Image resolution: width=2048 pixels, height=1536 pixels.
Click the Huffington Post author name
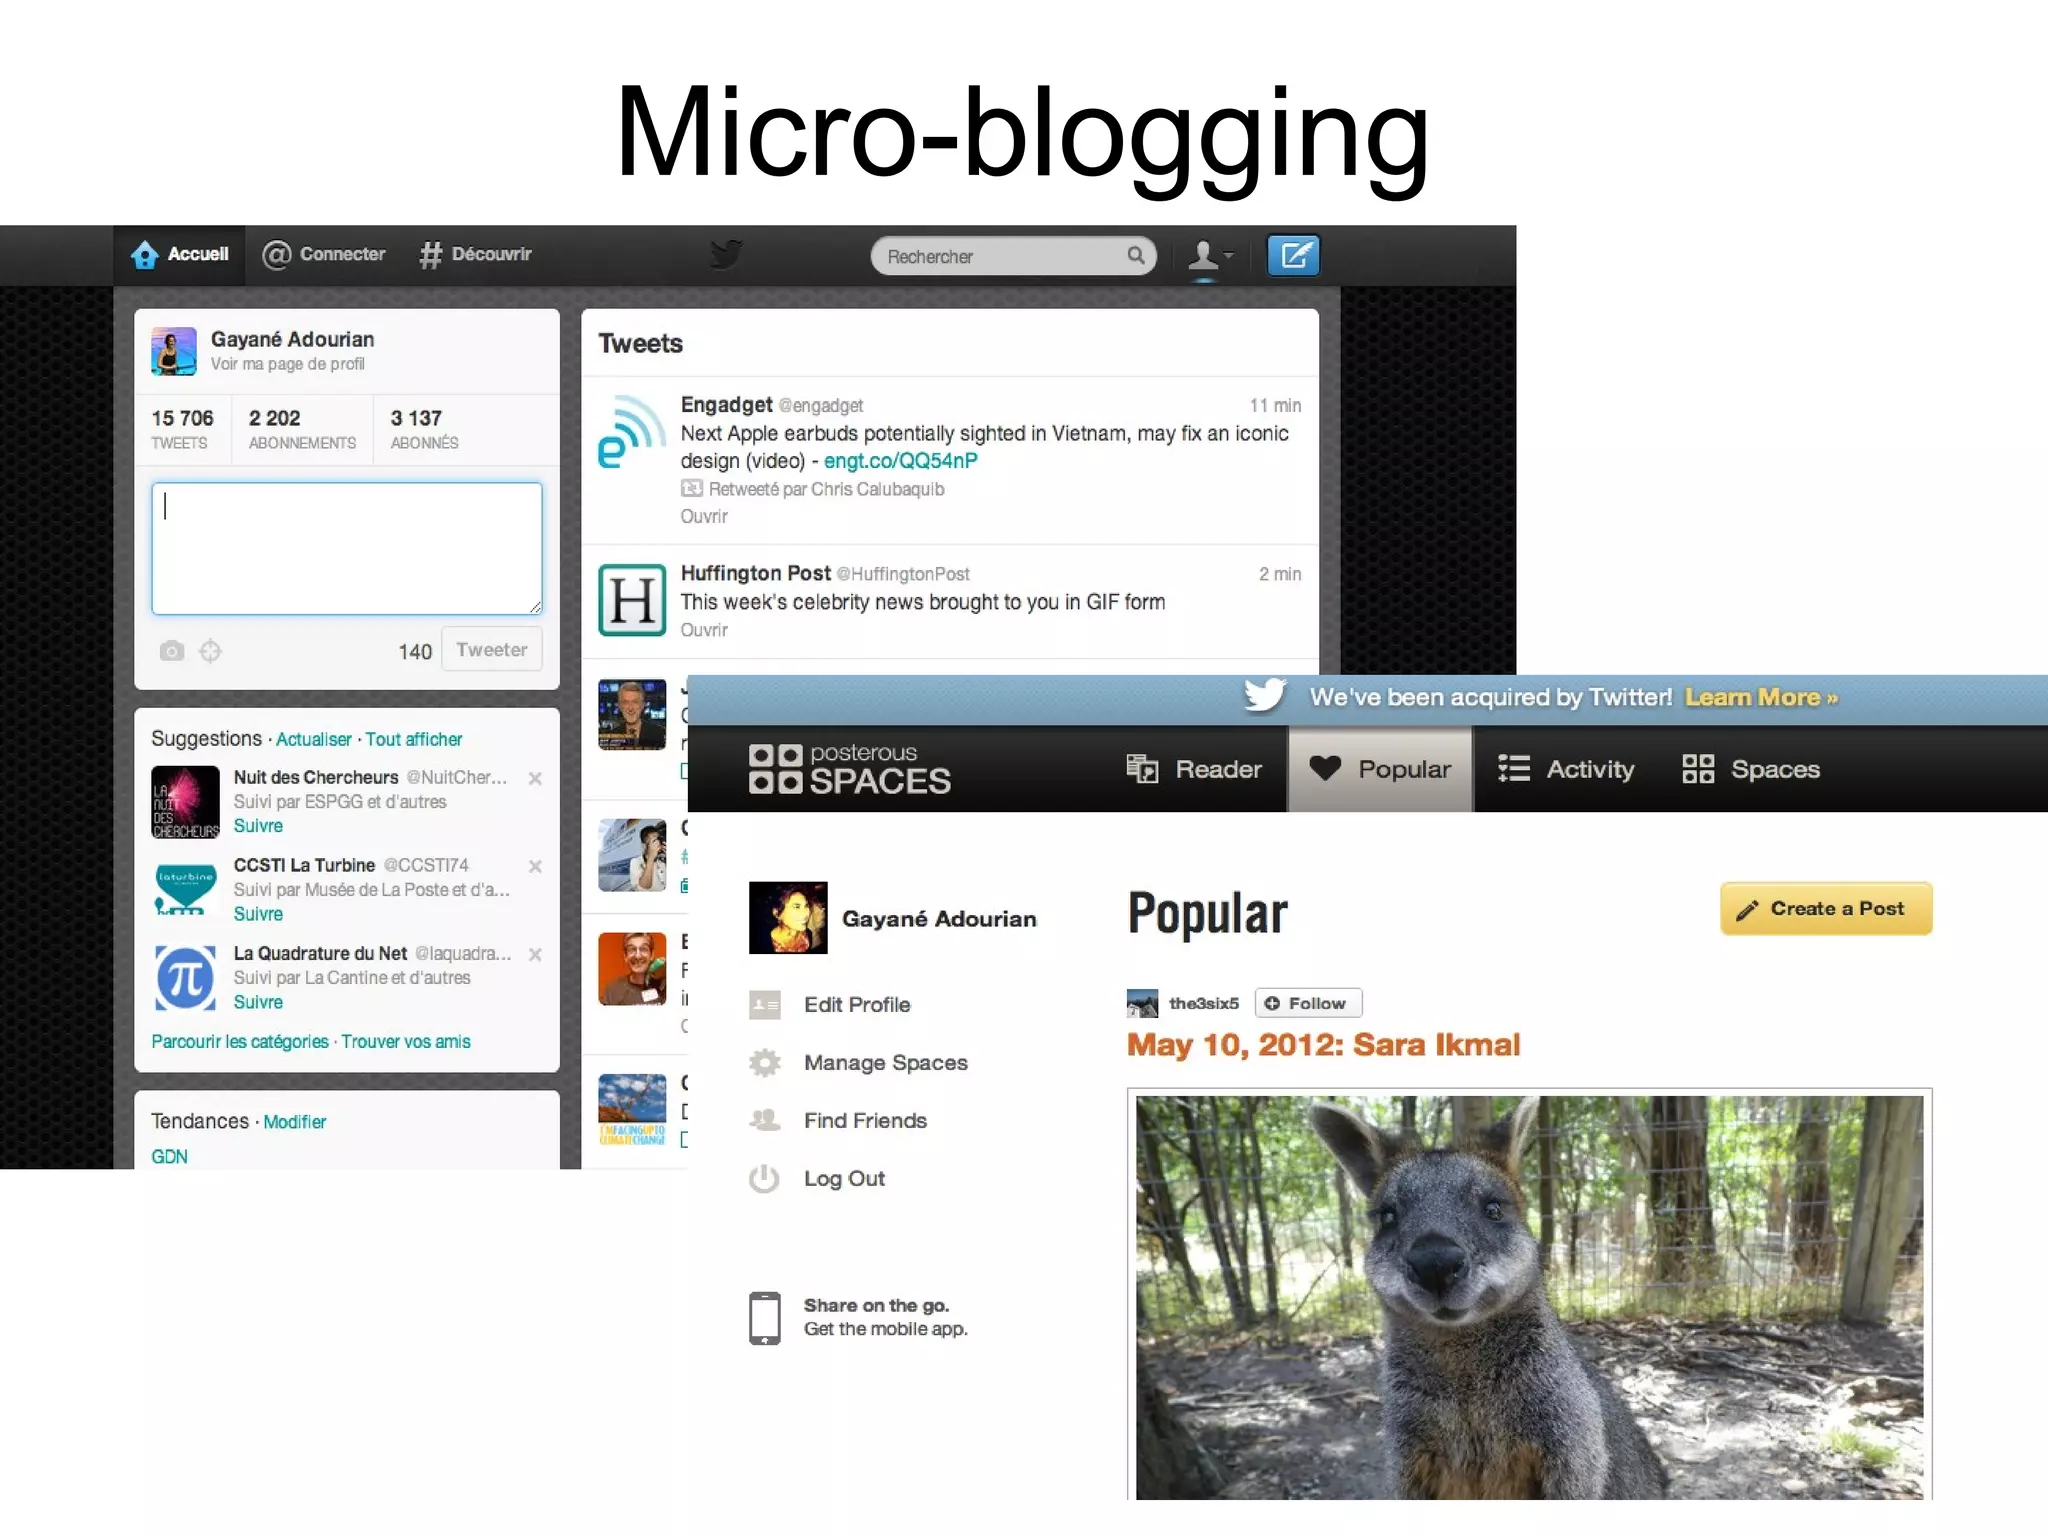point(755,573)
